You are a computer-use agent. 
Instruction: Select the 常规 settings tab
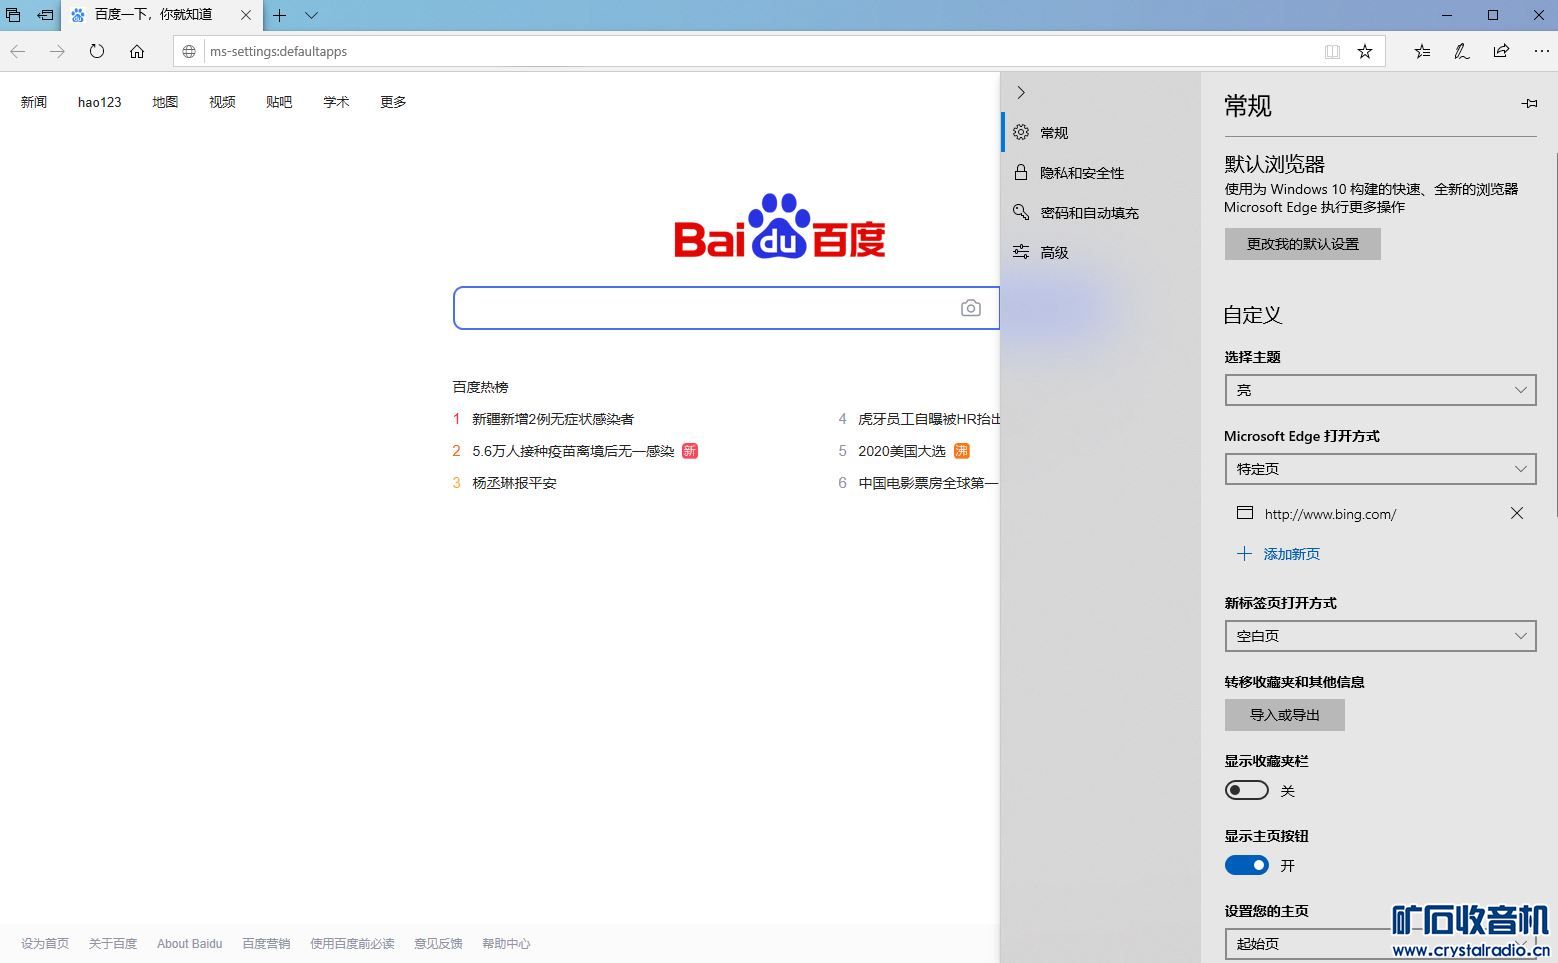pos(1101,132)
